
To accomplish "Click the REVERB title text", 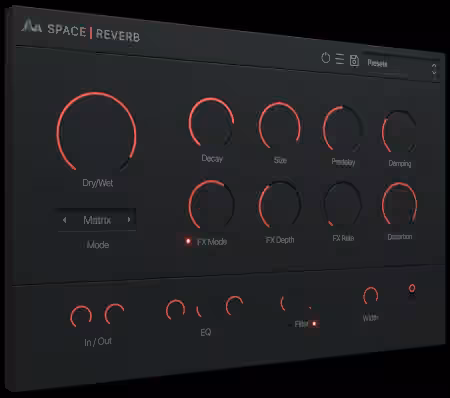I will (x=118, y=35).
